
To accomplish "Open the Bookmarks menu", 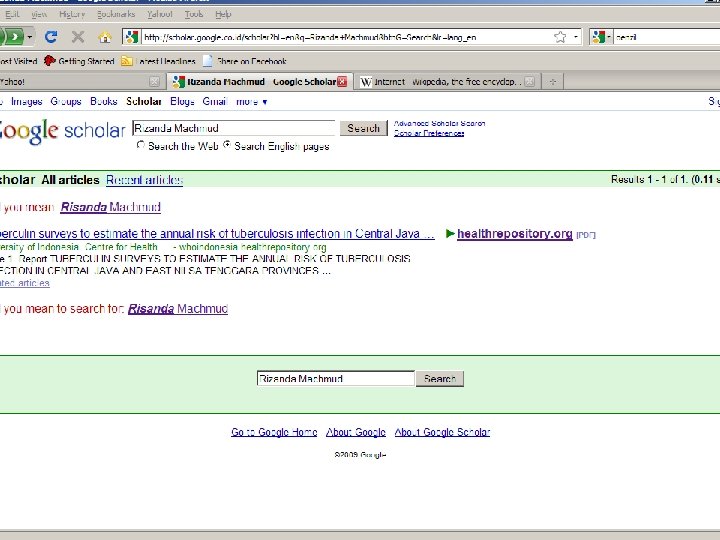I will coord(116,14).
